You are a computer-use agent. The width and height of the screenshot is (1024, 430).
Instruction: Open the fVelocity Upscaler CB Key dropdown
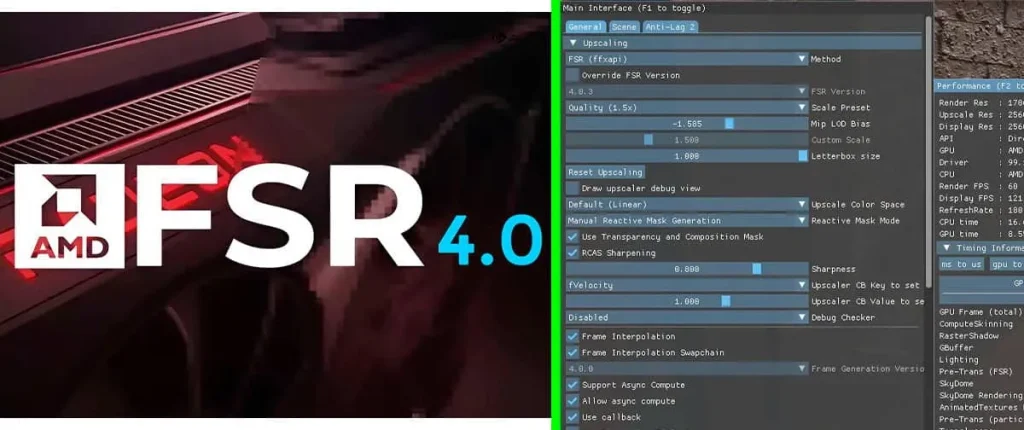coord(687,285)
